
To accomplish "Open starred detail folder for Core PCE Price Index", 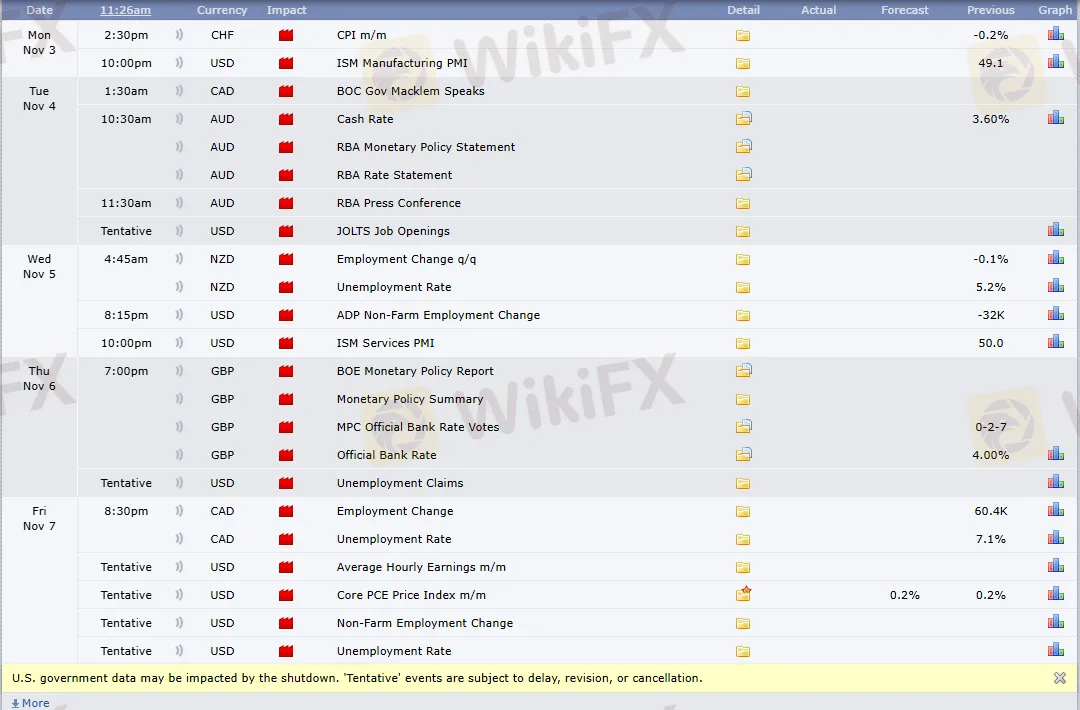I will pos(743,594).
